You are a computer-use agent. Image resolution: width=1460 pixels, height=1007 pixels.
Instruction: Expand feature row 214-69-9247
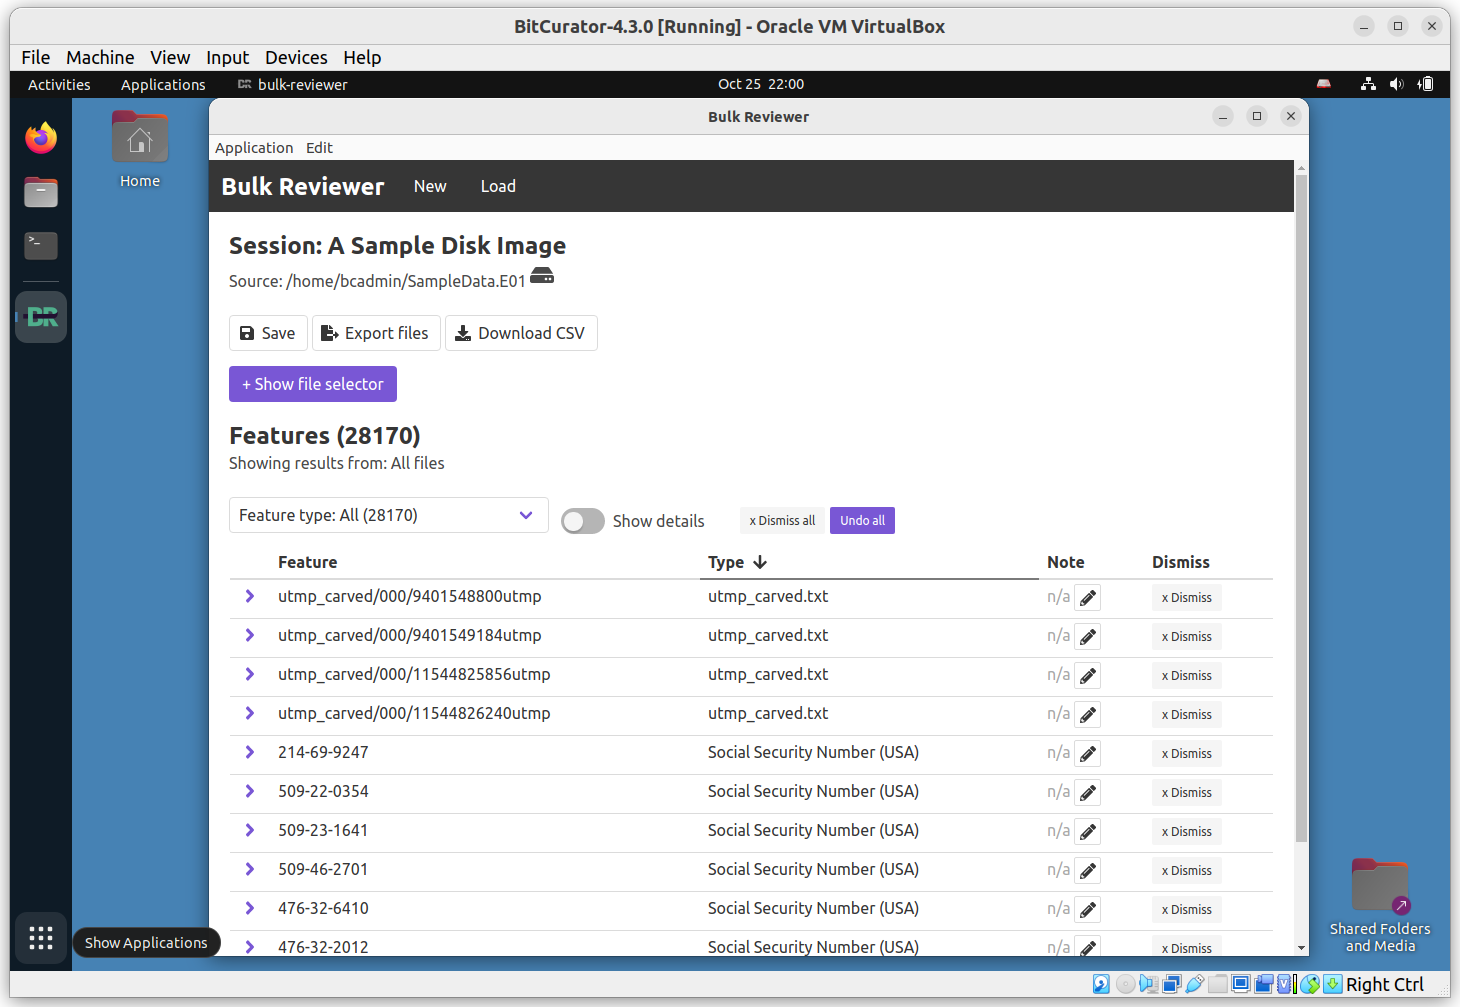pos(250,752)
